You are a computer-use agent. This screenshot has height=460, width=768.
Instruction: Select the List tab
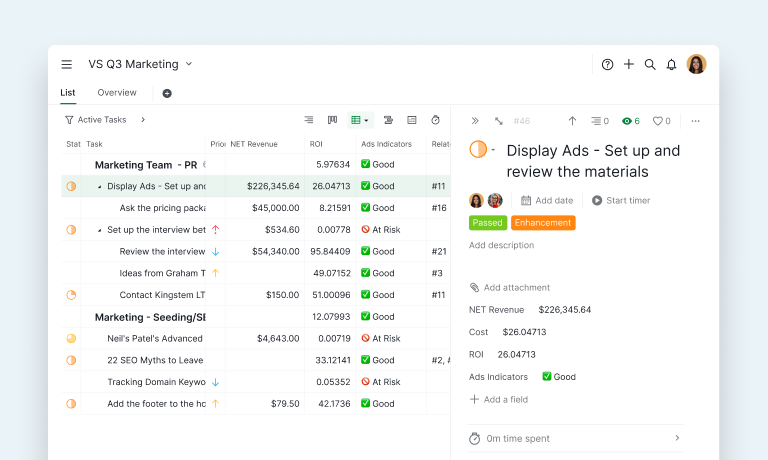pos(68,93)
